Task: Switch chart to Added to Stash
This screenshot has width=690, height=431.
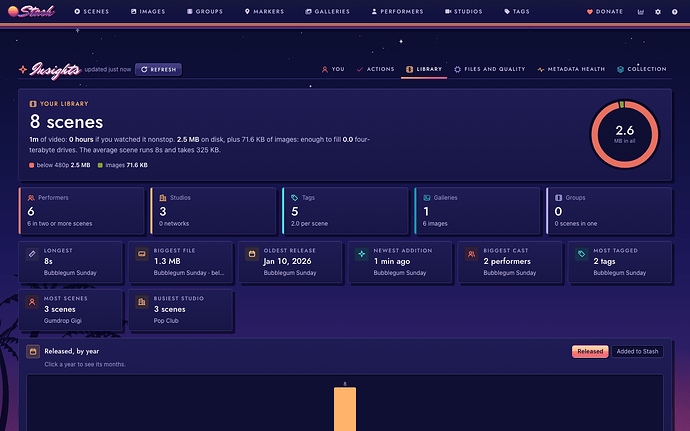Action: [x=637, y=351]
